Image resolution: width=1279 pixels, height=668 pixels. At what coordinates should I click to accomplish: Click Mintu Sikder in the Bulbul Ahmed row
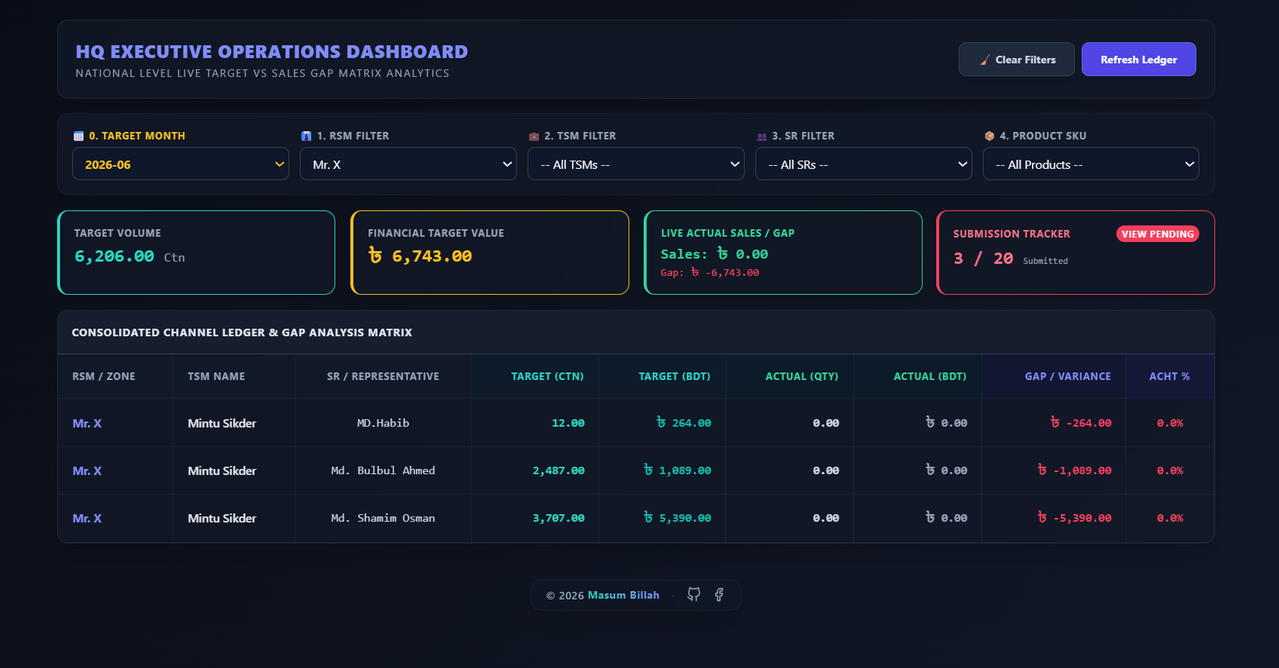tap(222, 470)
